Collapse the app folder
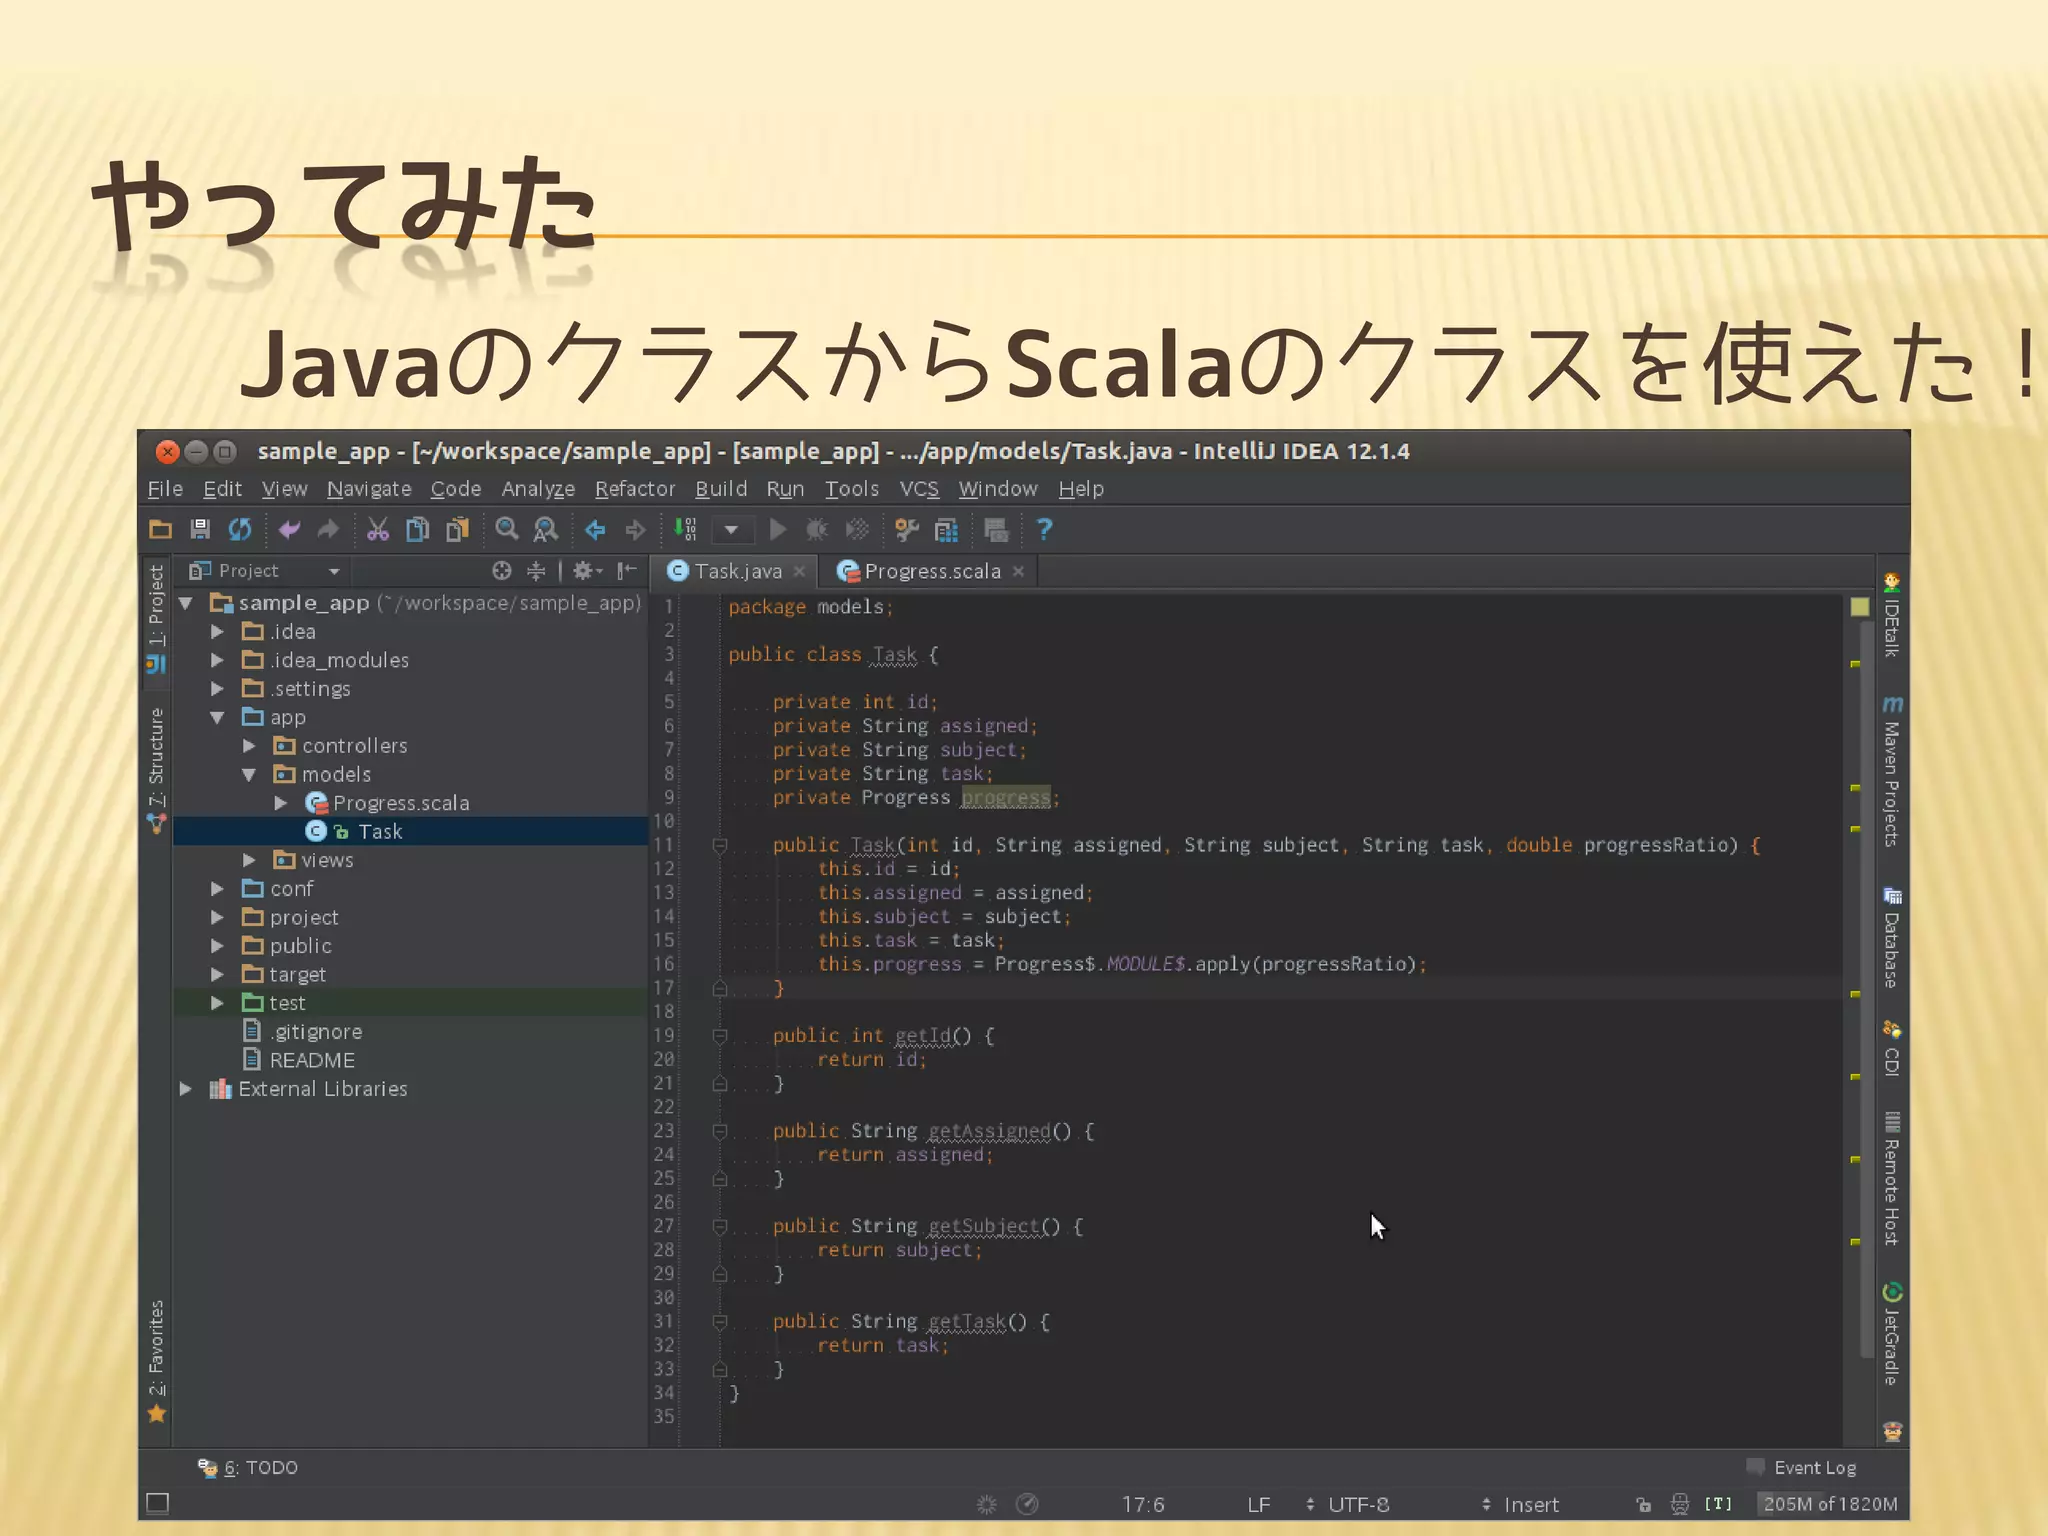 (x=217, y=718)
